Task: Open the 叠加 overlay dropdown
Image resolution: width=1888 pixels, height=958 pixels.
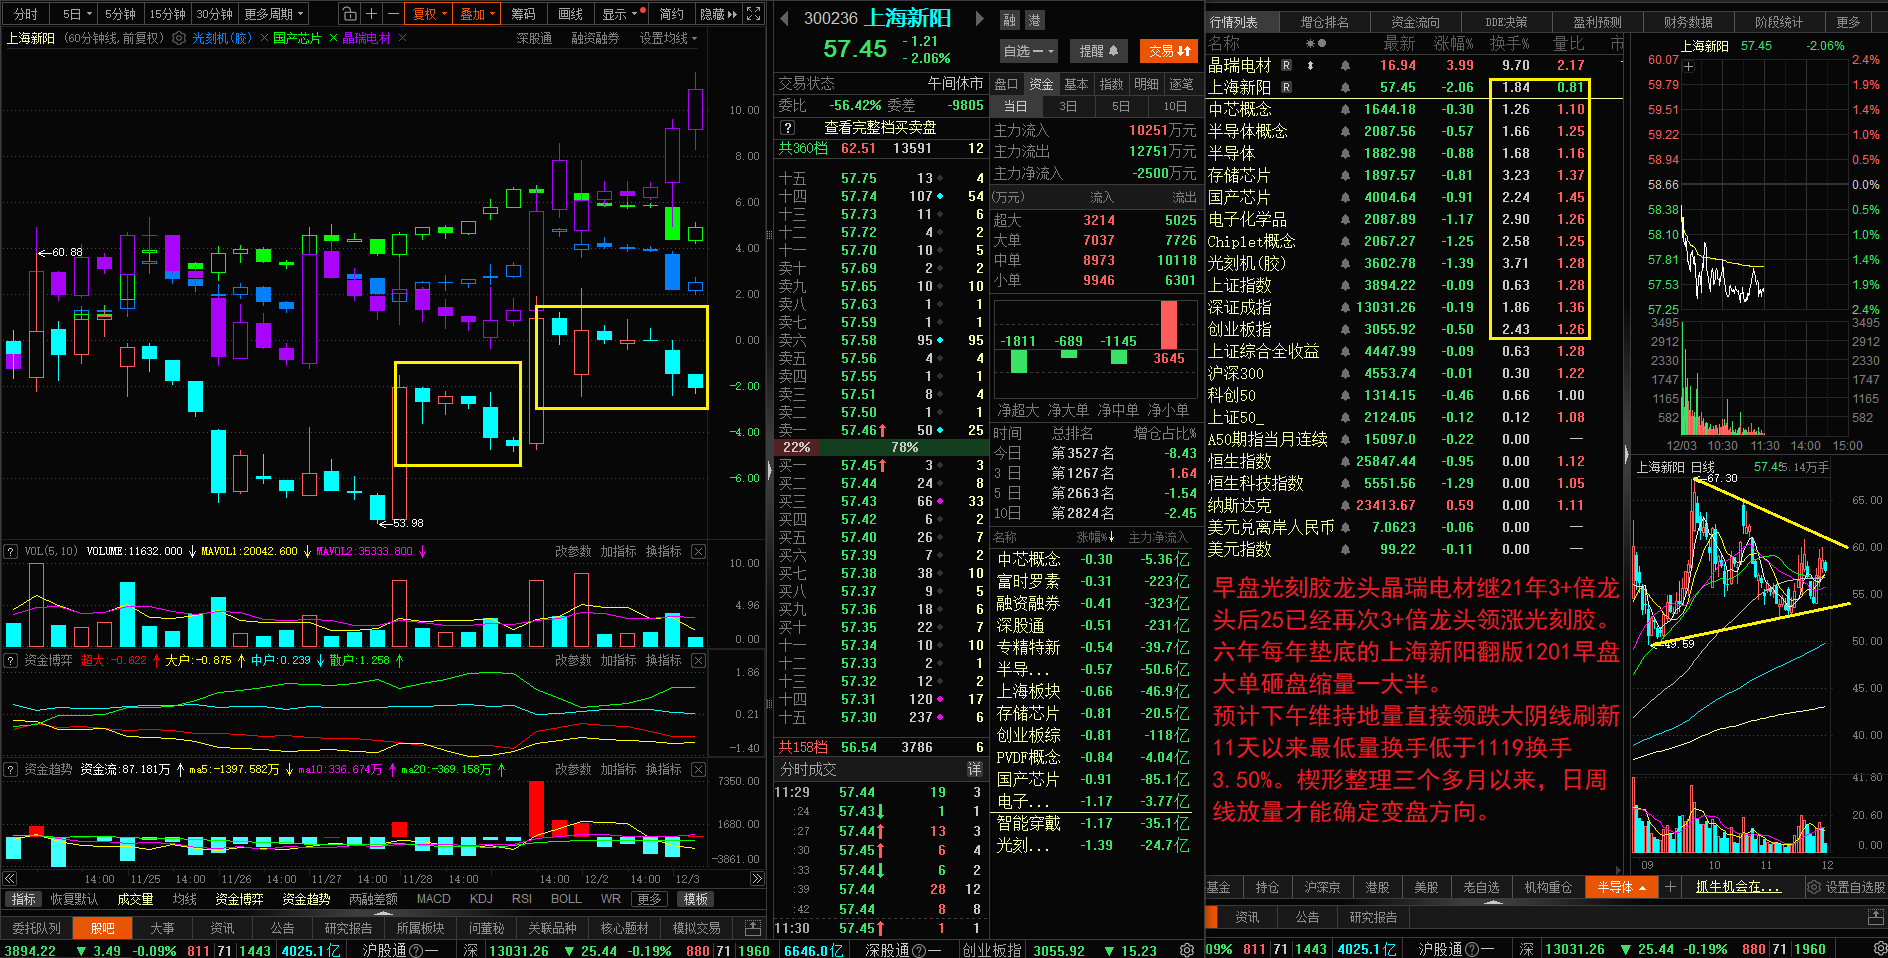Action: click(x=478, y=14)
